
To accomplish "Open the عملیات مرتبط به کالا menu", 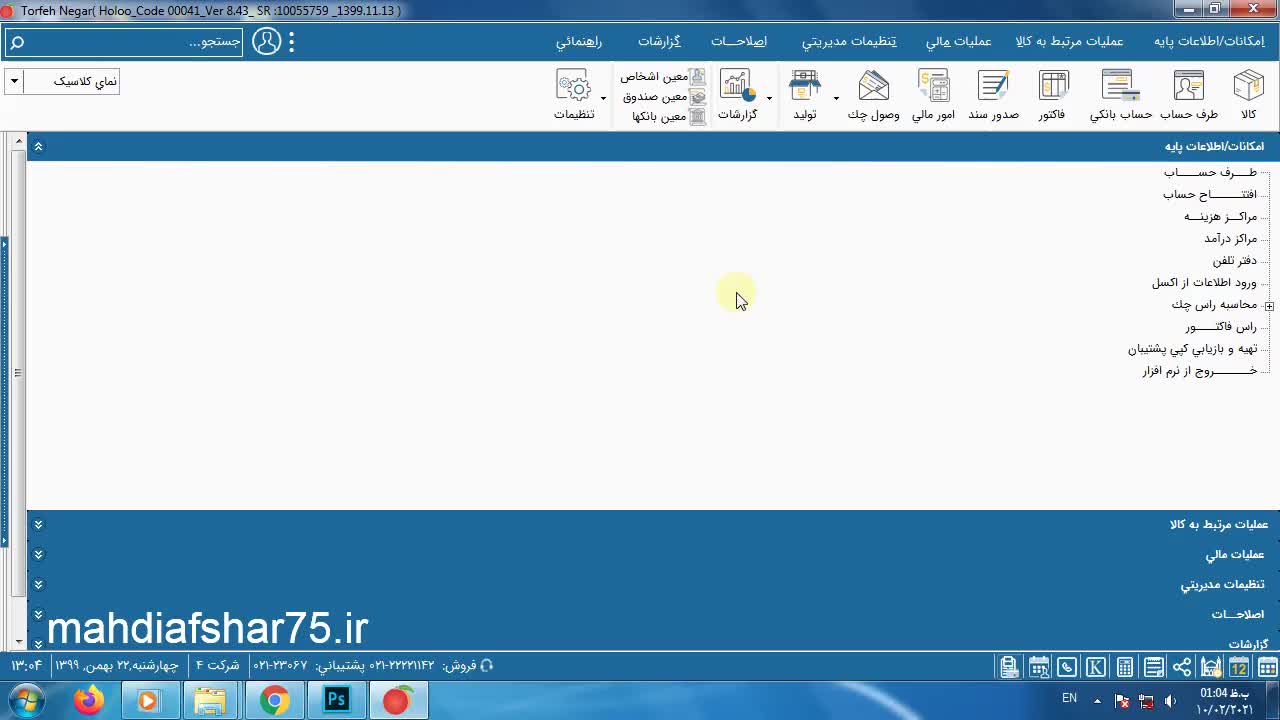I will pos(1069,42).
